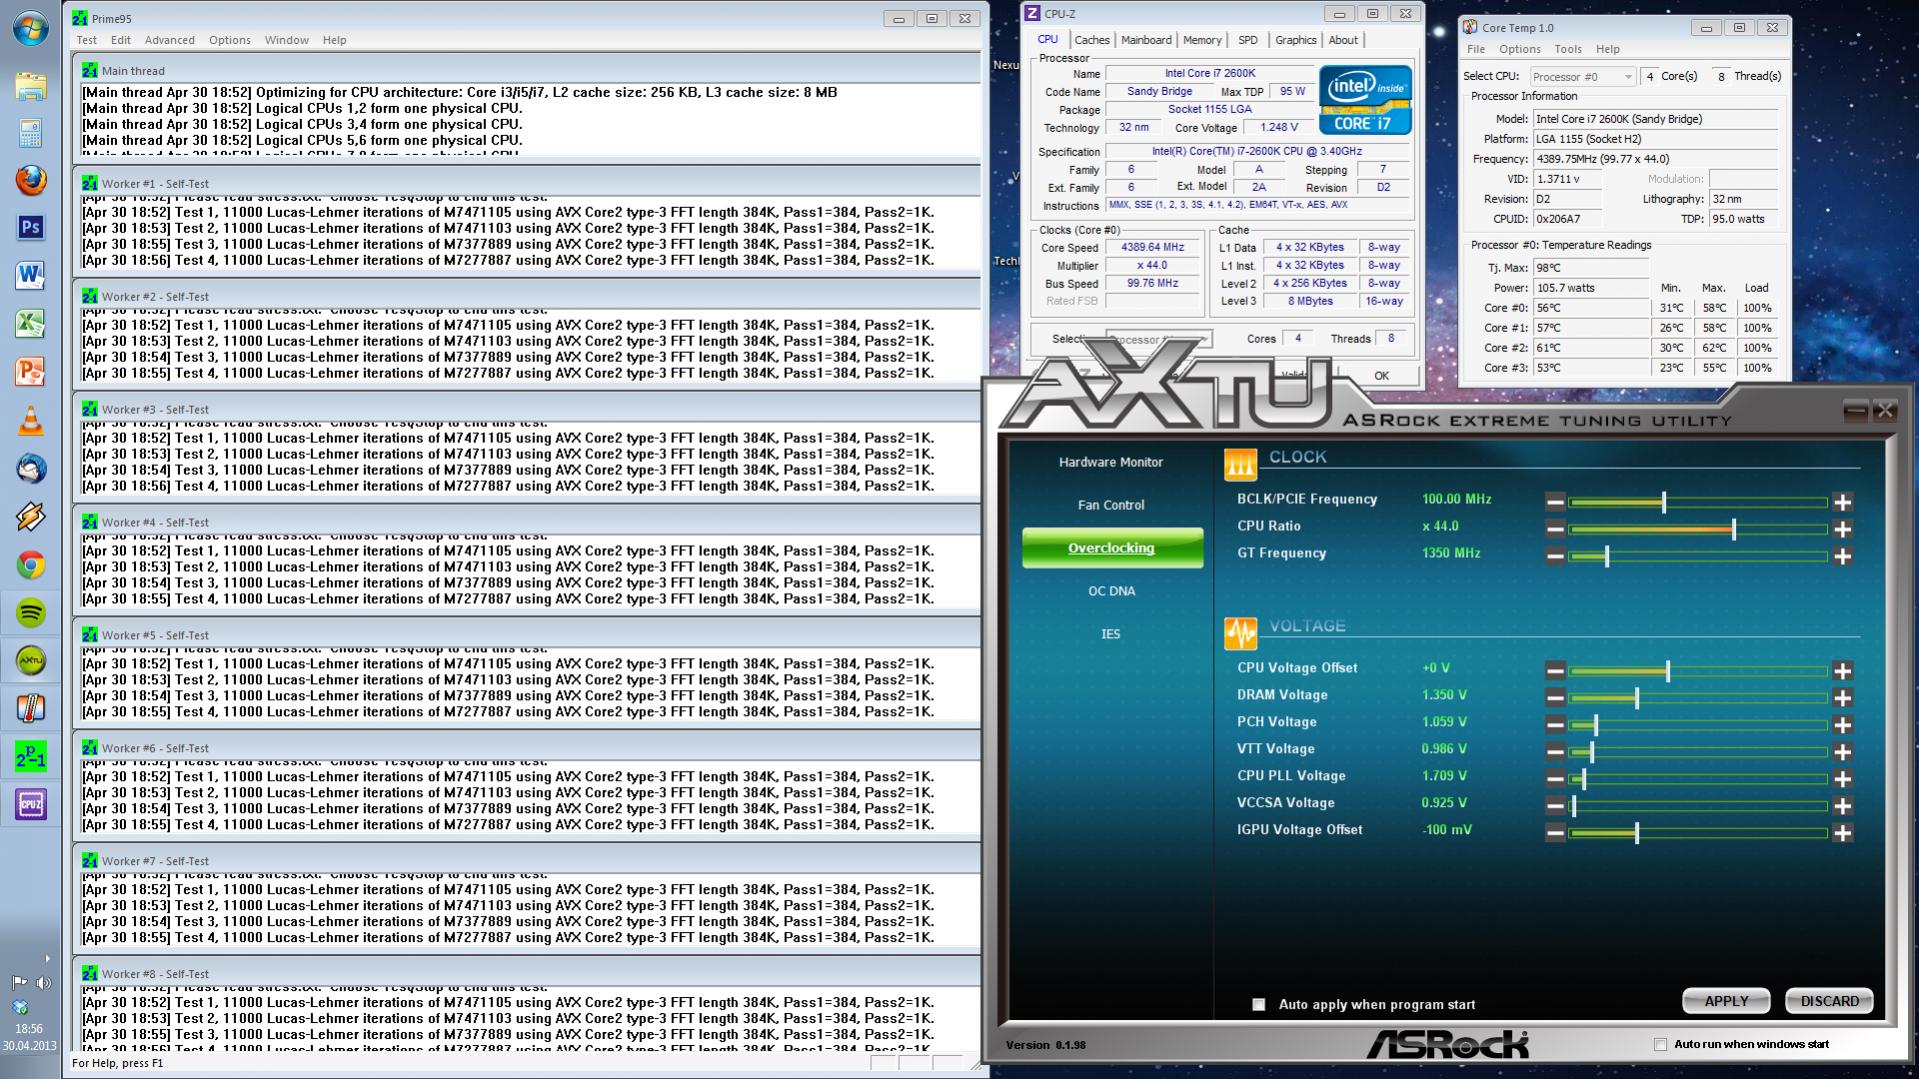Switch to CPU-Z About tab
Screen dimensions: 1919x1079
click(x=1343, y=40)
